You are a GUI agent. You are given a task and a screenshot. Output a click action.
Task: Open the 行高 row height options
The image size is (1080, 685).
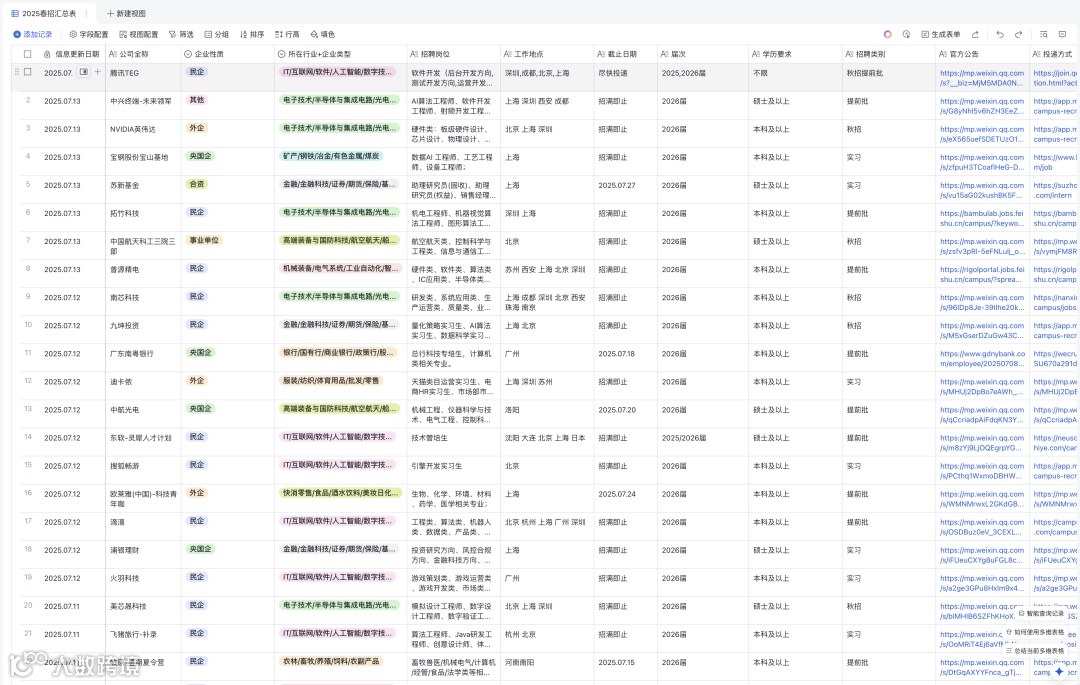287,34
